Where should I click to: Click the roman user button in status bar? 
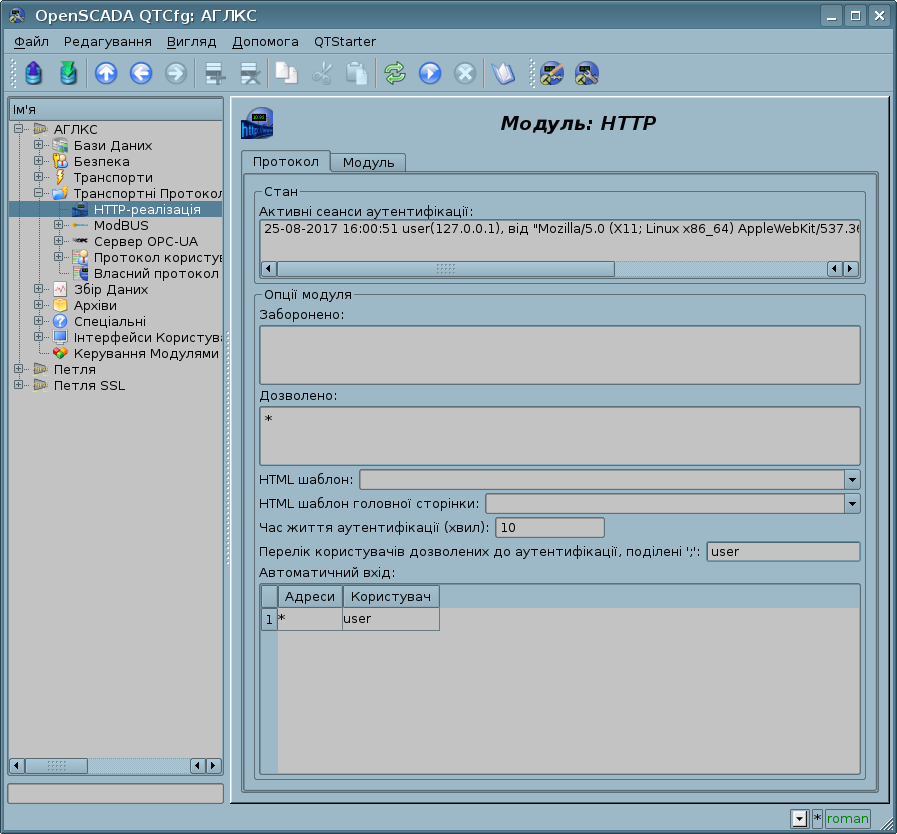pyautogui.click(x=847, y=819)
